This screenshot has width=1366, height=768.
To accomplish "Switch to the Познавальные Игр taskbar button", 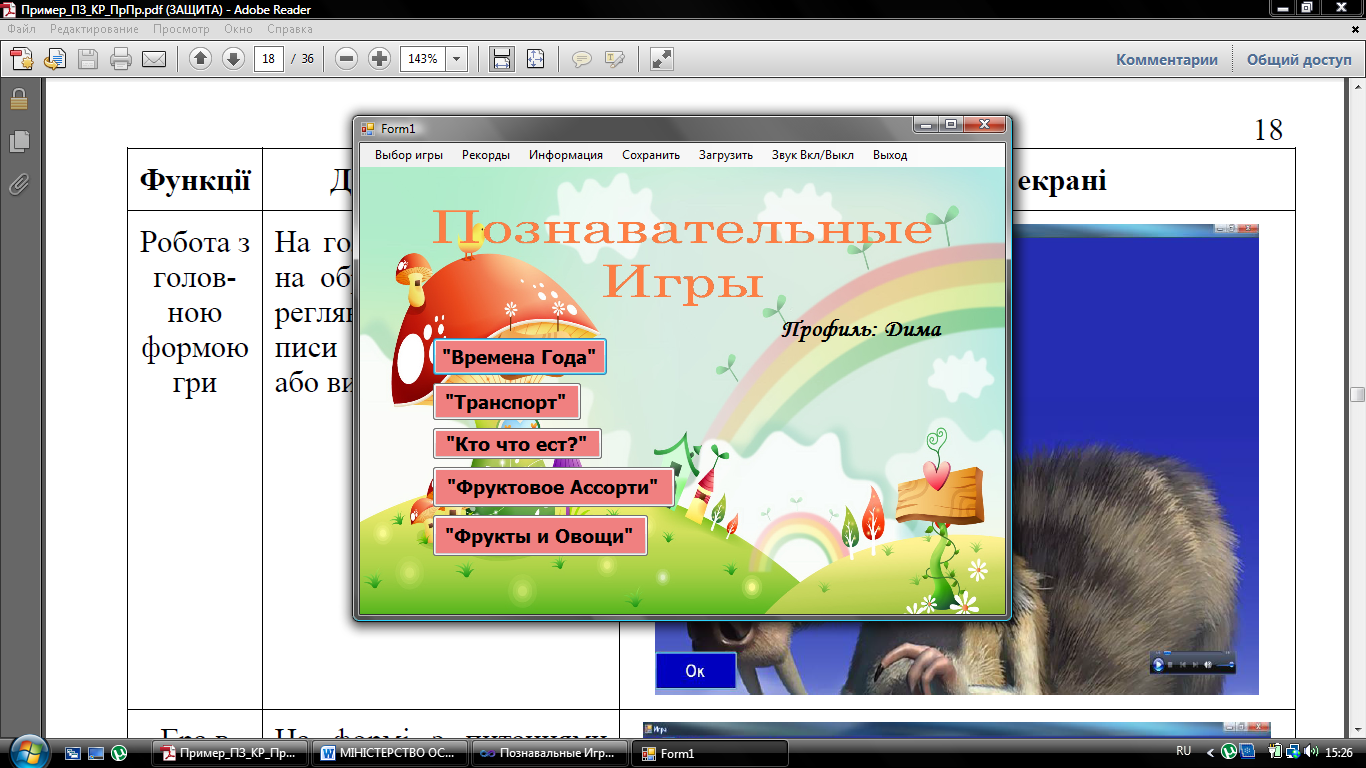I will [551, 753].
